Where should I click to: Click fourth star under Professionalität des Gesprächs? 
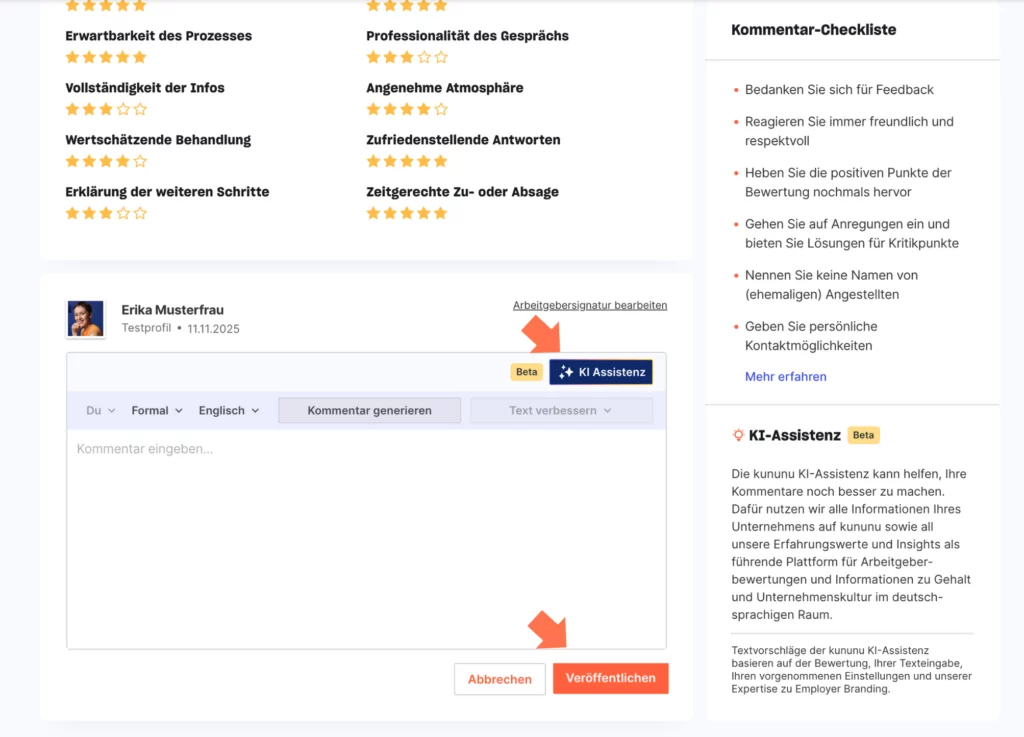pyautogui.click(x=424, y=57)
